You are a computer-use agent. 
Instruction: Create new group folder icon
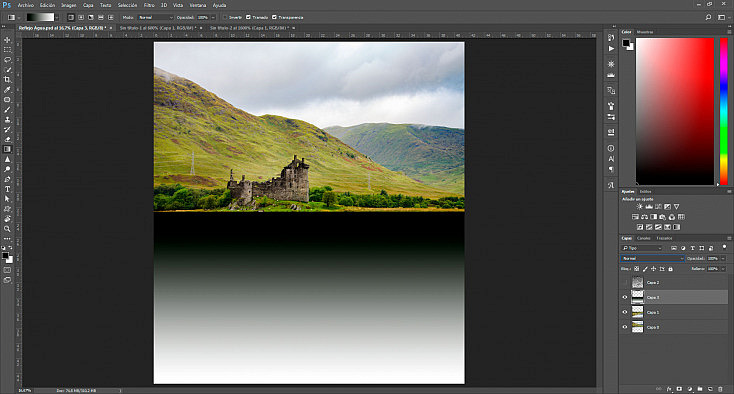click(700, 389)
